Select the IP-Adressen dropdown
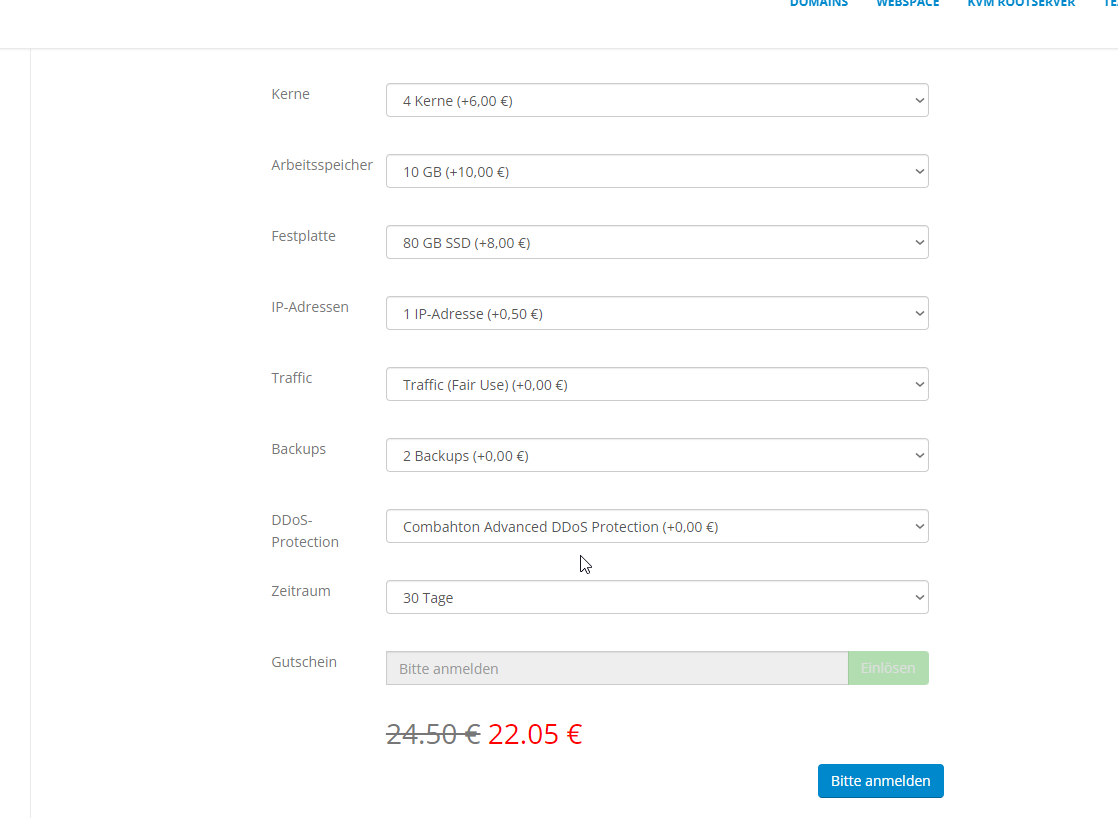Image resolution: width=1118 pixels, height=818 pixels. click(x=656, y=313)
